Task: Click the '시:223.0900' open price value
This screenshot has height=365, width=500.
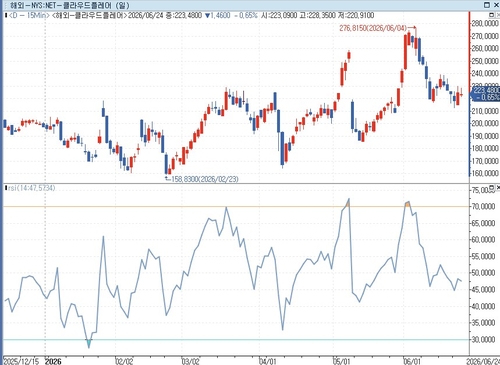Action: 279,15
